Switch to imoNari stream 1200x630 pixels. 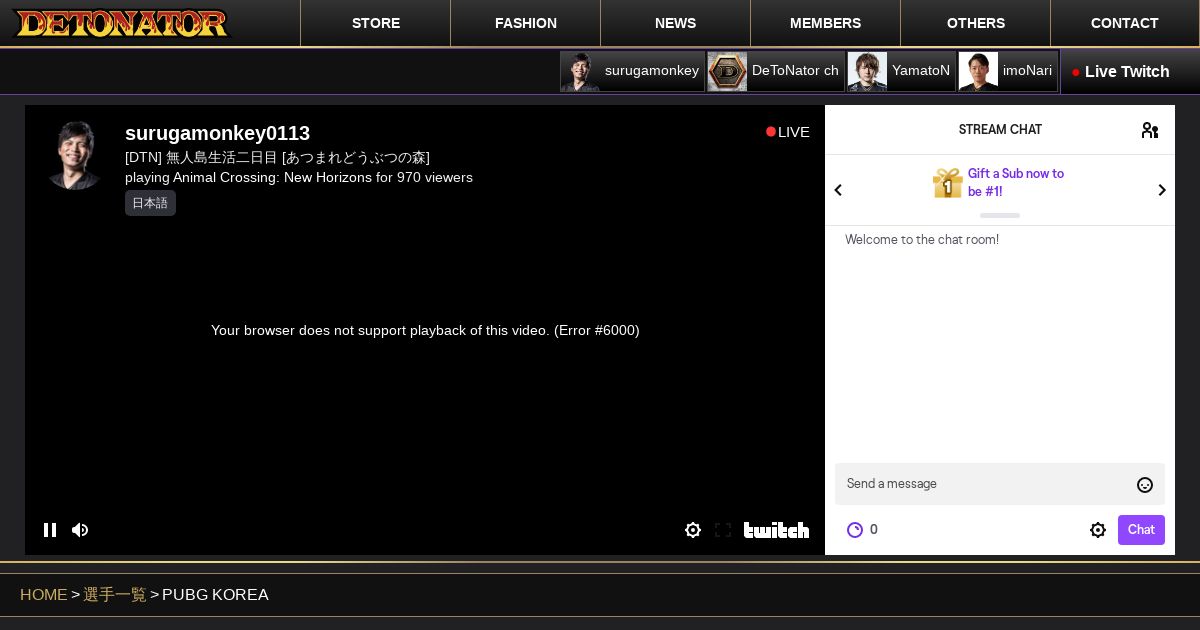click(1008, 71)
